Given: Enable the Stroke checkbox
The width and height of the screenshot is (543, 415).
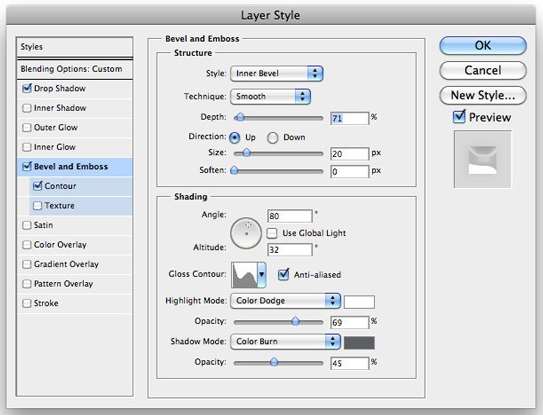Looking at the screenshot, I should pos(27,303).
